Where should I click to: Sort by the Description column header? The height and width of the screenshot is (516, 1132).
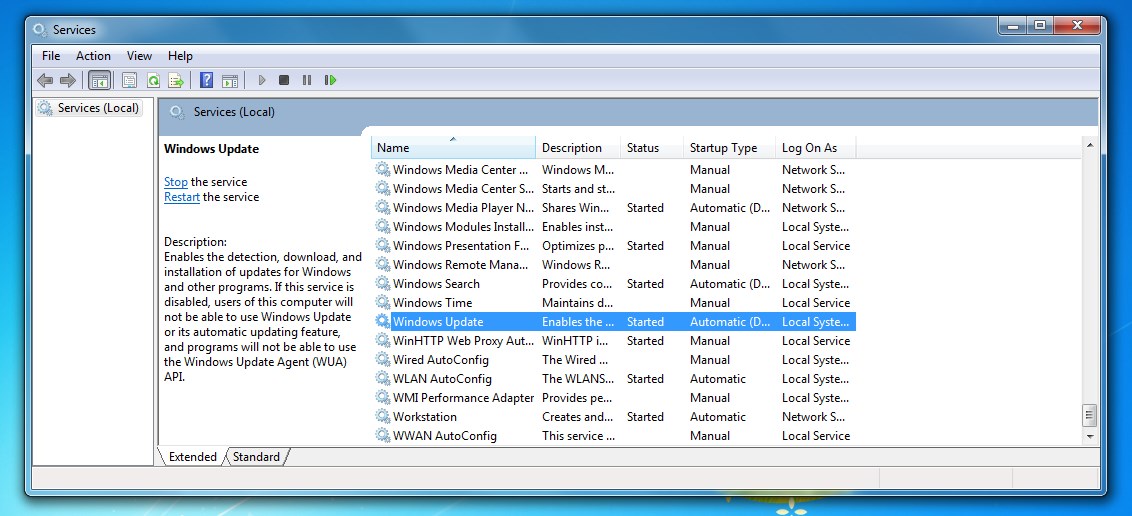578,147
